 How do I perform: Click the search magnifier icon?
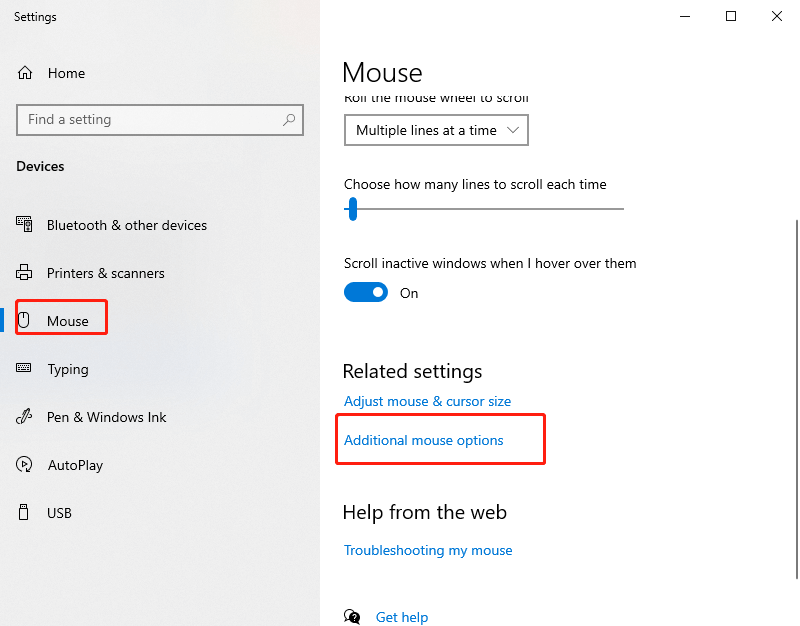coord(289,120)
